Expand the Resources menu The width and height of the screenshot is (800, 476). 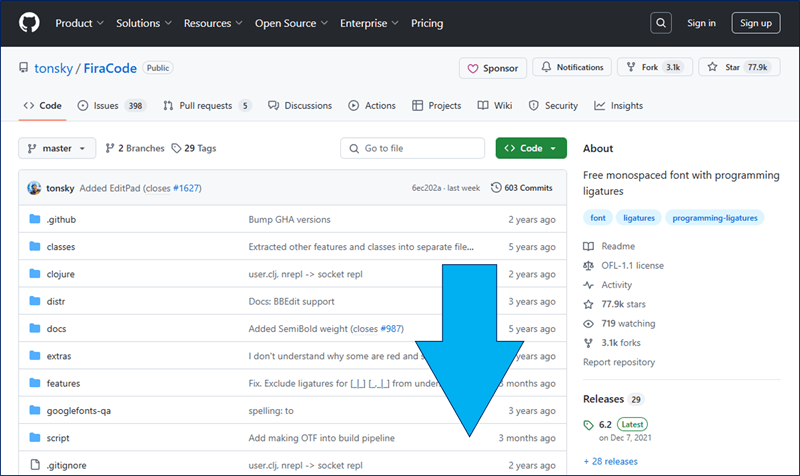[x=213, y=23]
